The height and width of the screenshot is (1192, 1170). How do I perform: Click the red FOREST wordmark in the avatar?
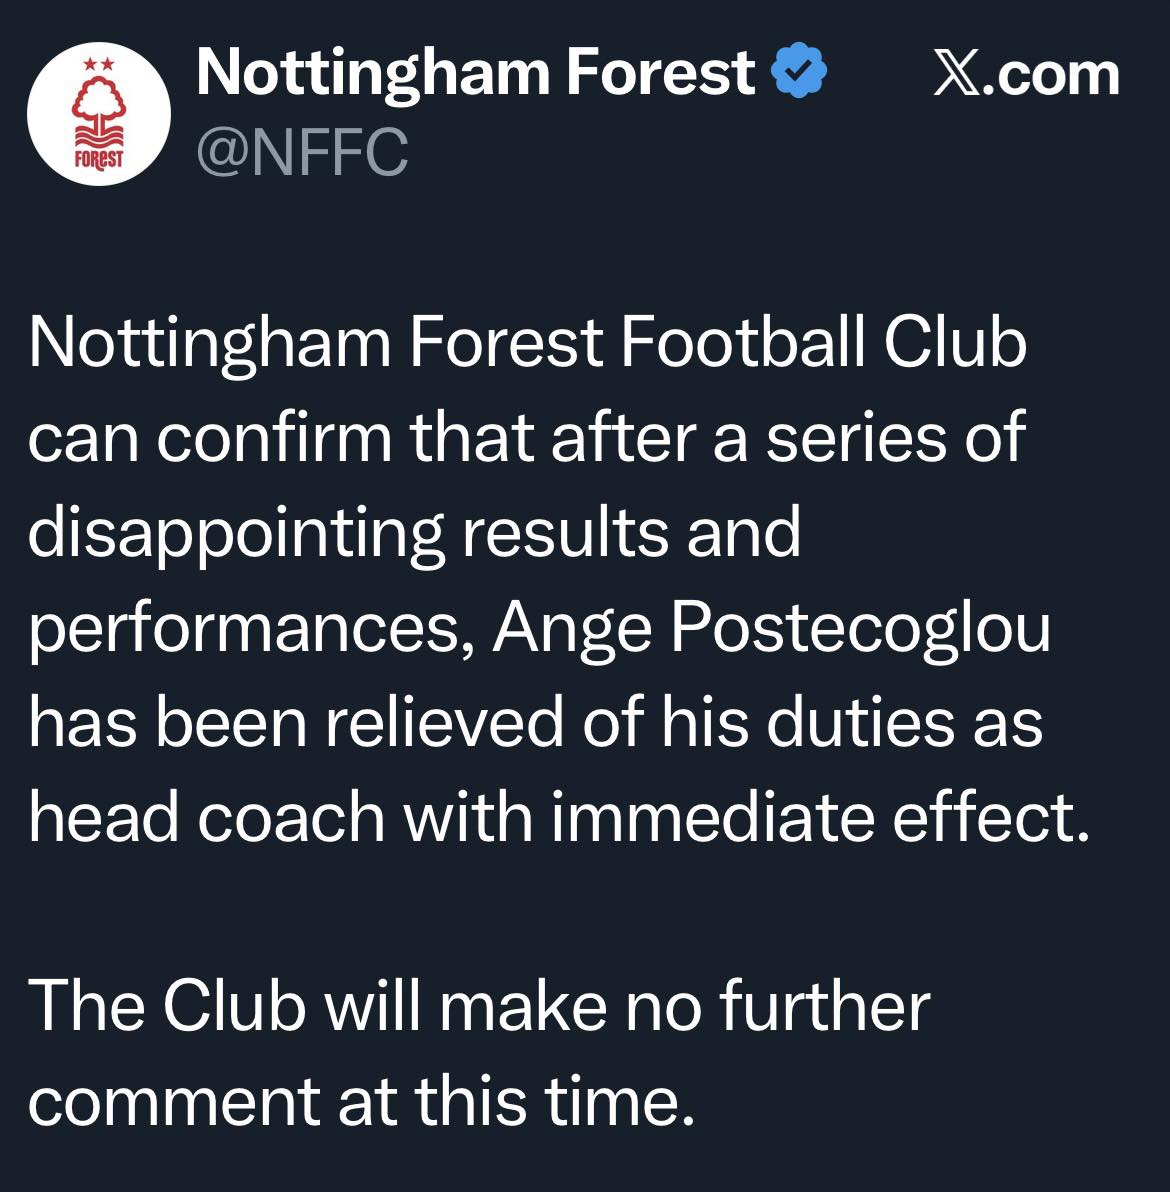tap(98, 158)
